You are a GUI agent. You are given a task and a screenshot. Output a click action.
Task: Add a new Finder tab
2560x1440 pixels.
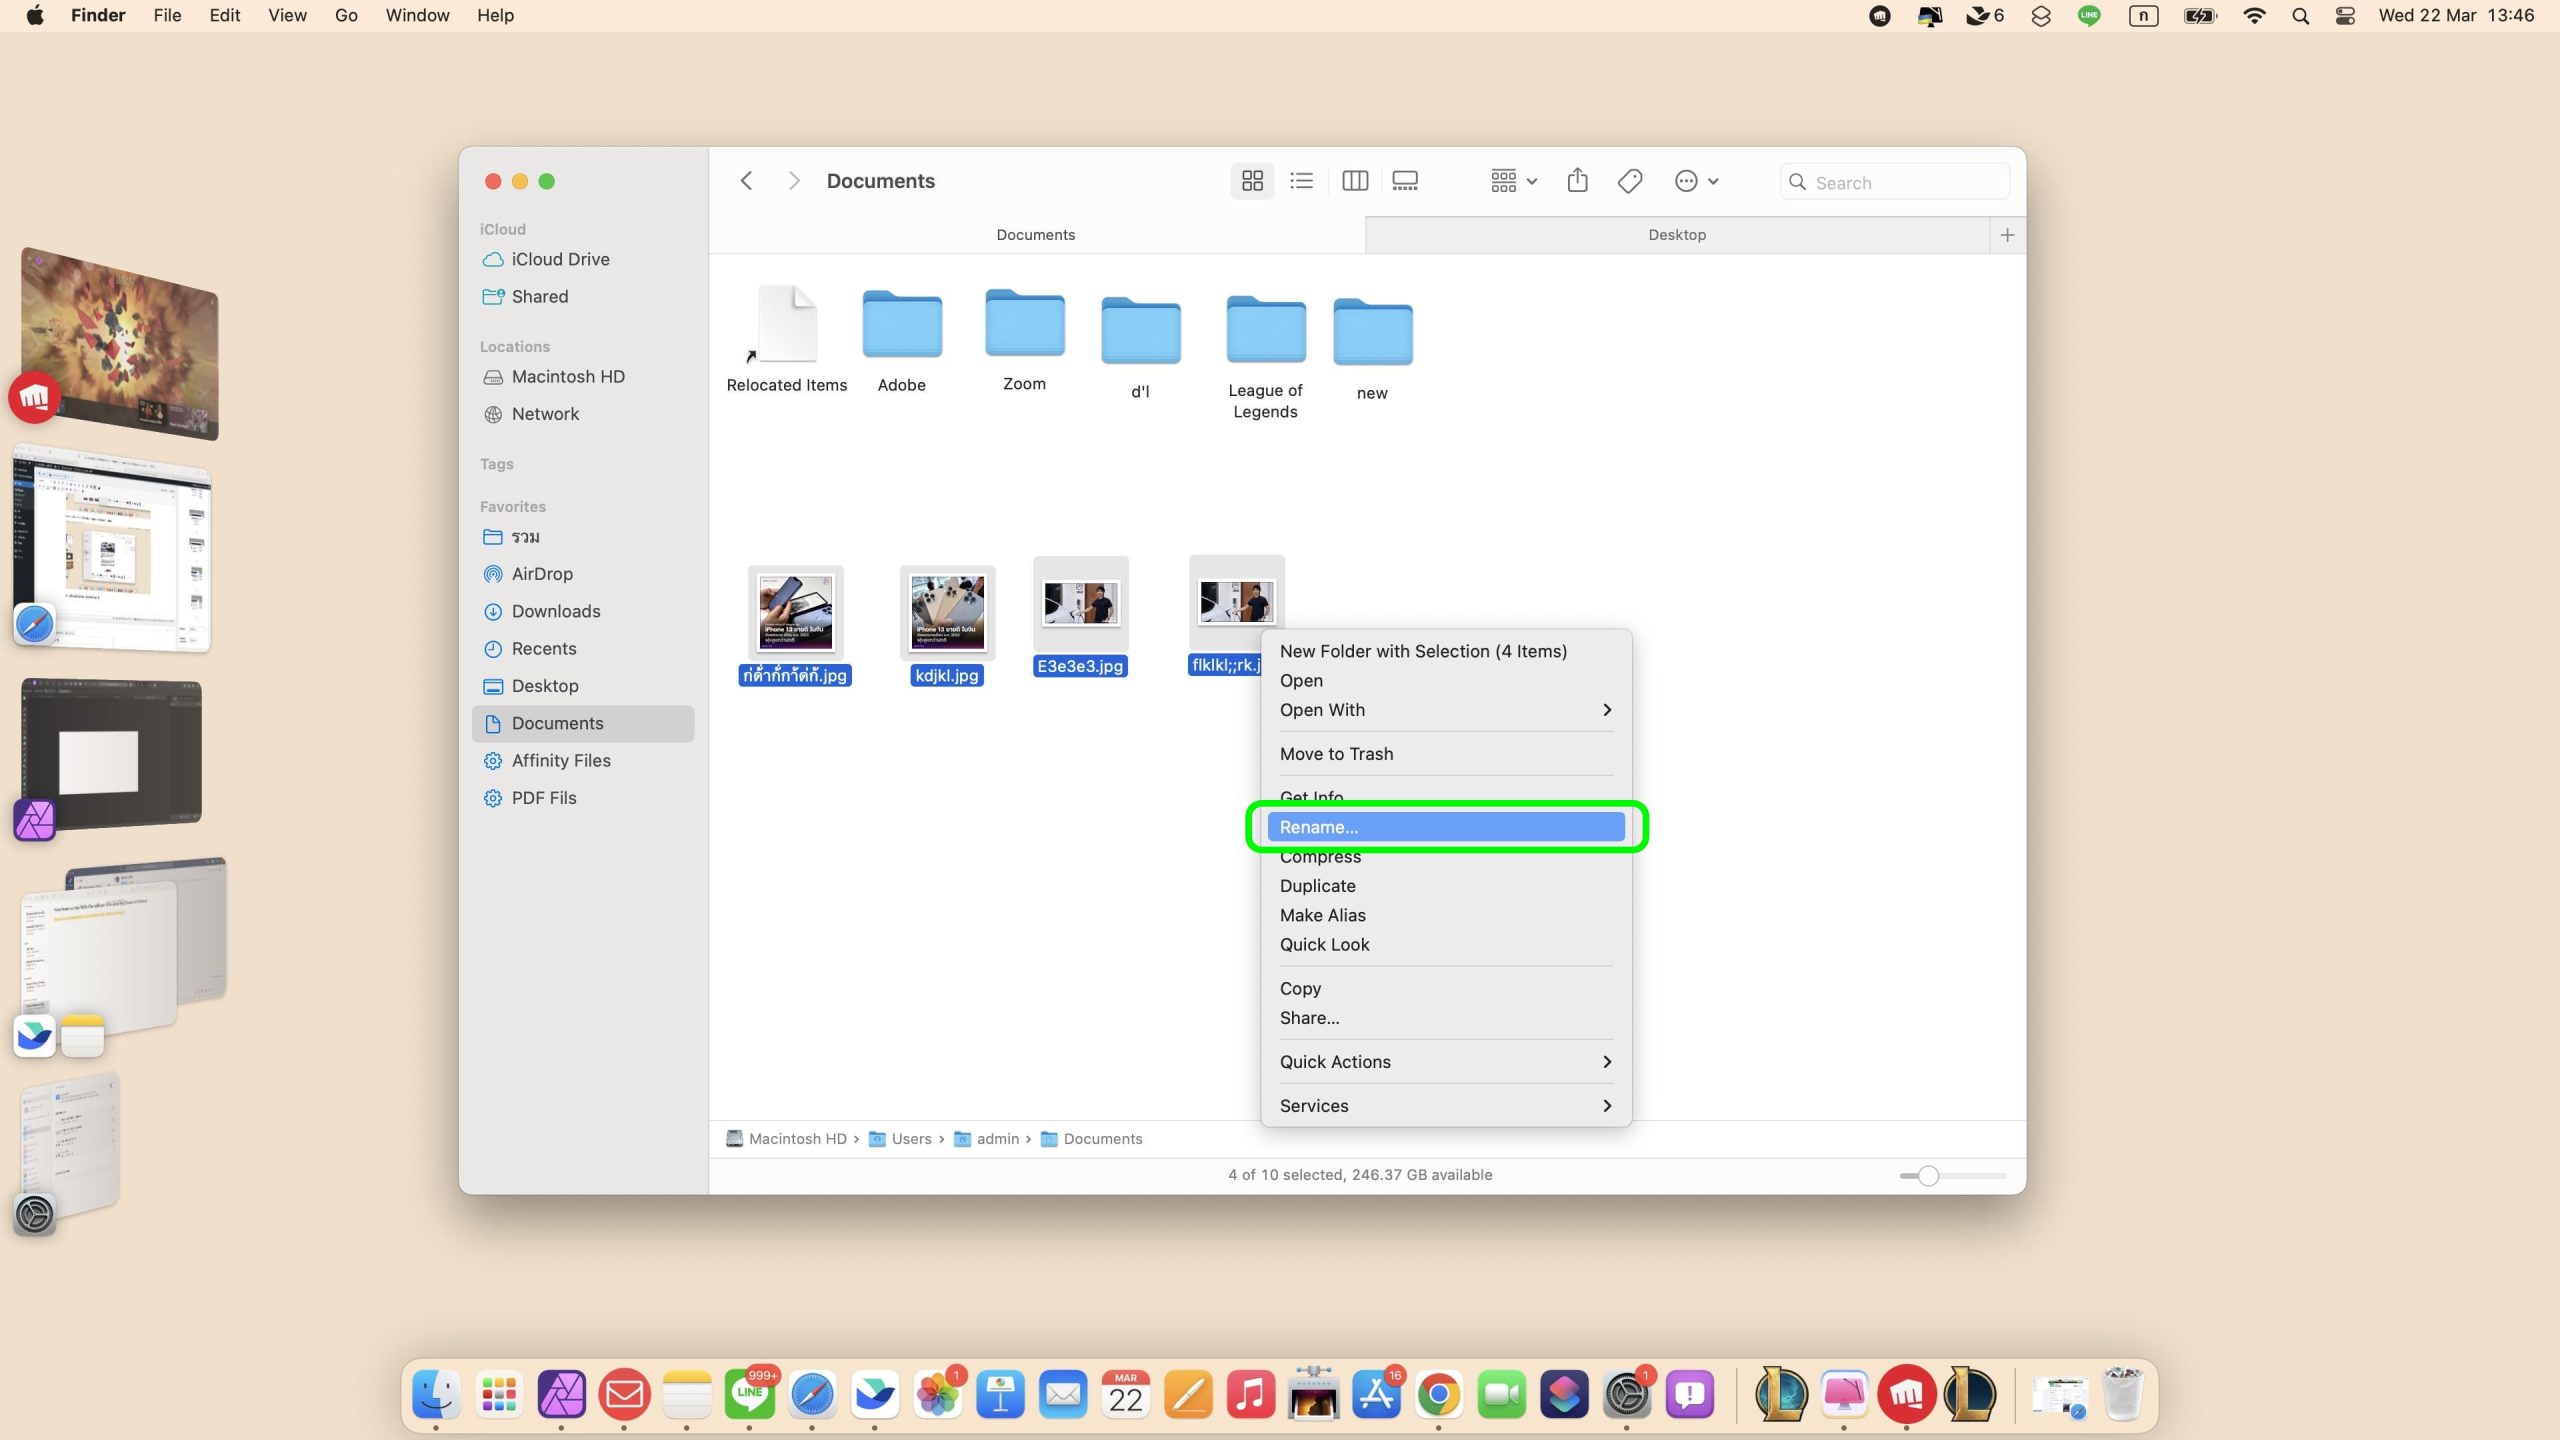pos(2006,235)
